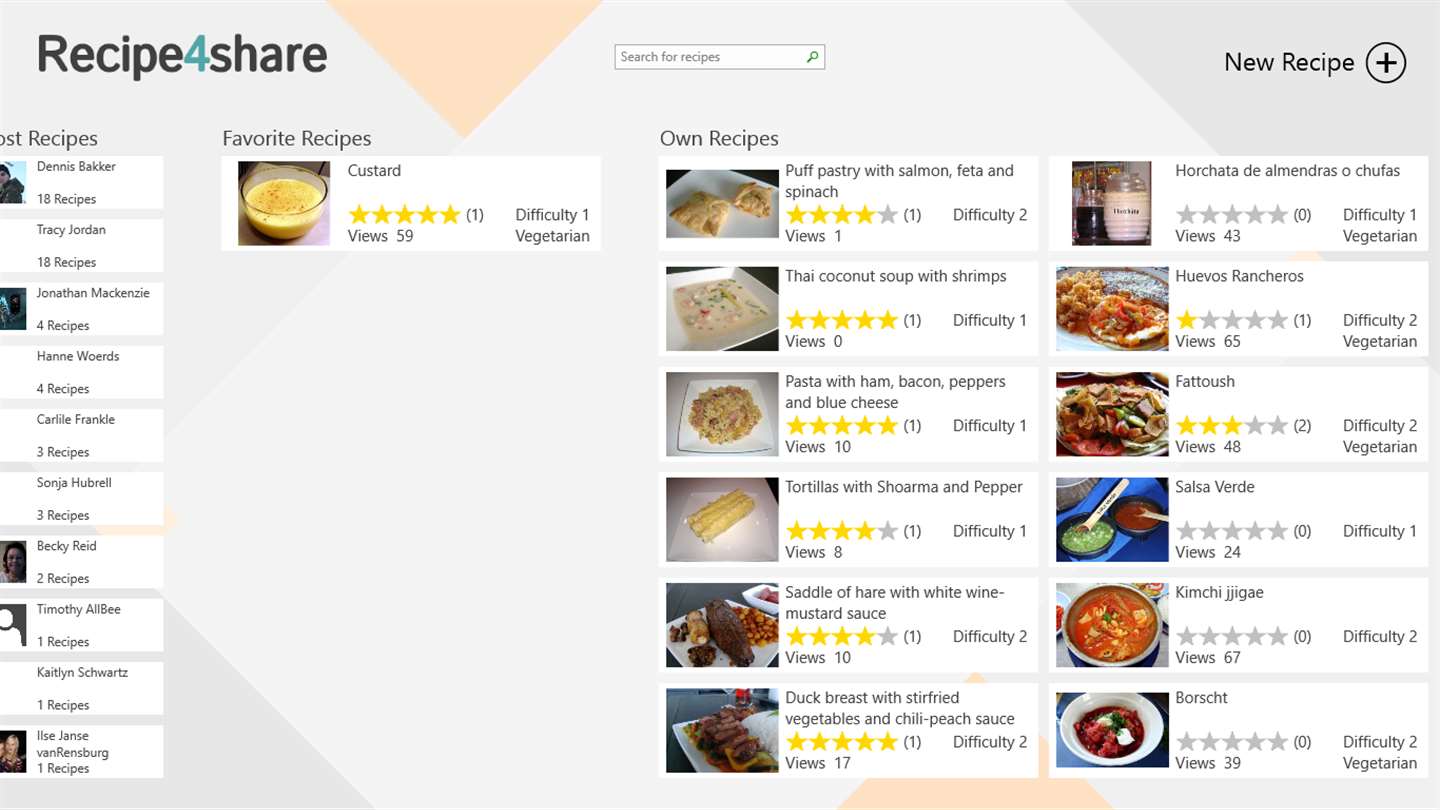Click Ilse Janse vanRensburg's avatar
1440x810 pixels.
(12, 752)
